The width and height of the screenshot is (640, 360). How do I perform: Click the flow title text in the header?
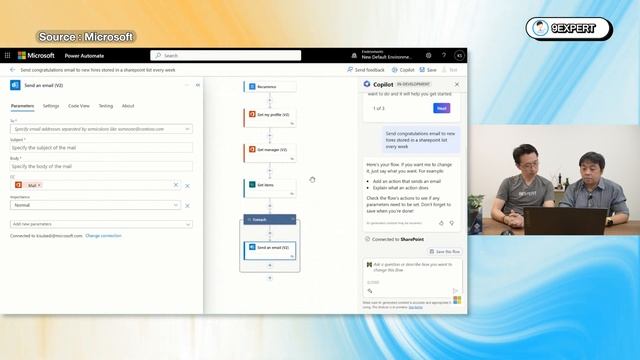98,70
